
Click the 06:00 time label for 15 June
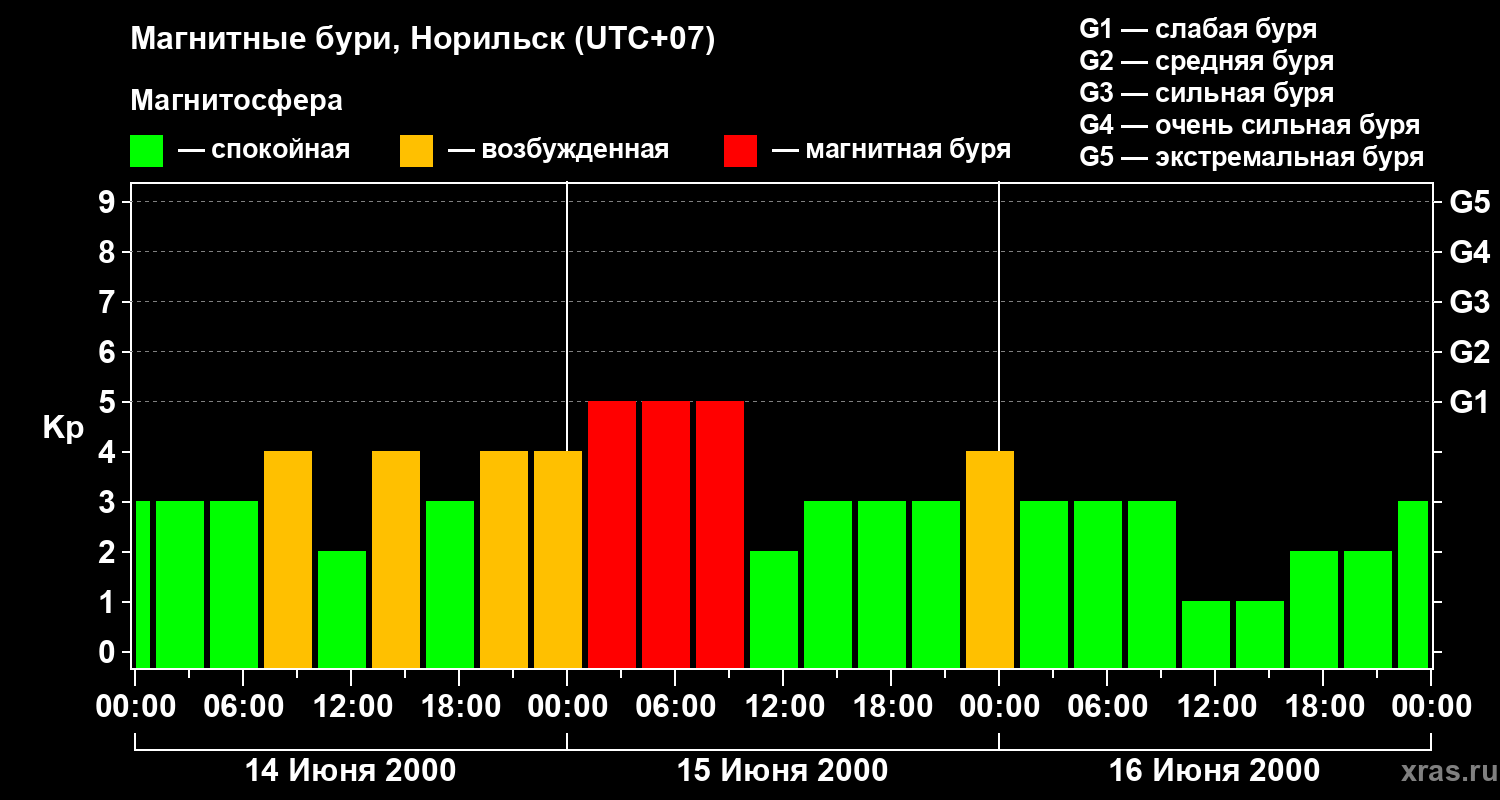[x=675, y=707]
